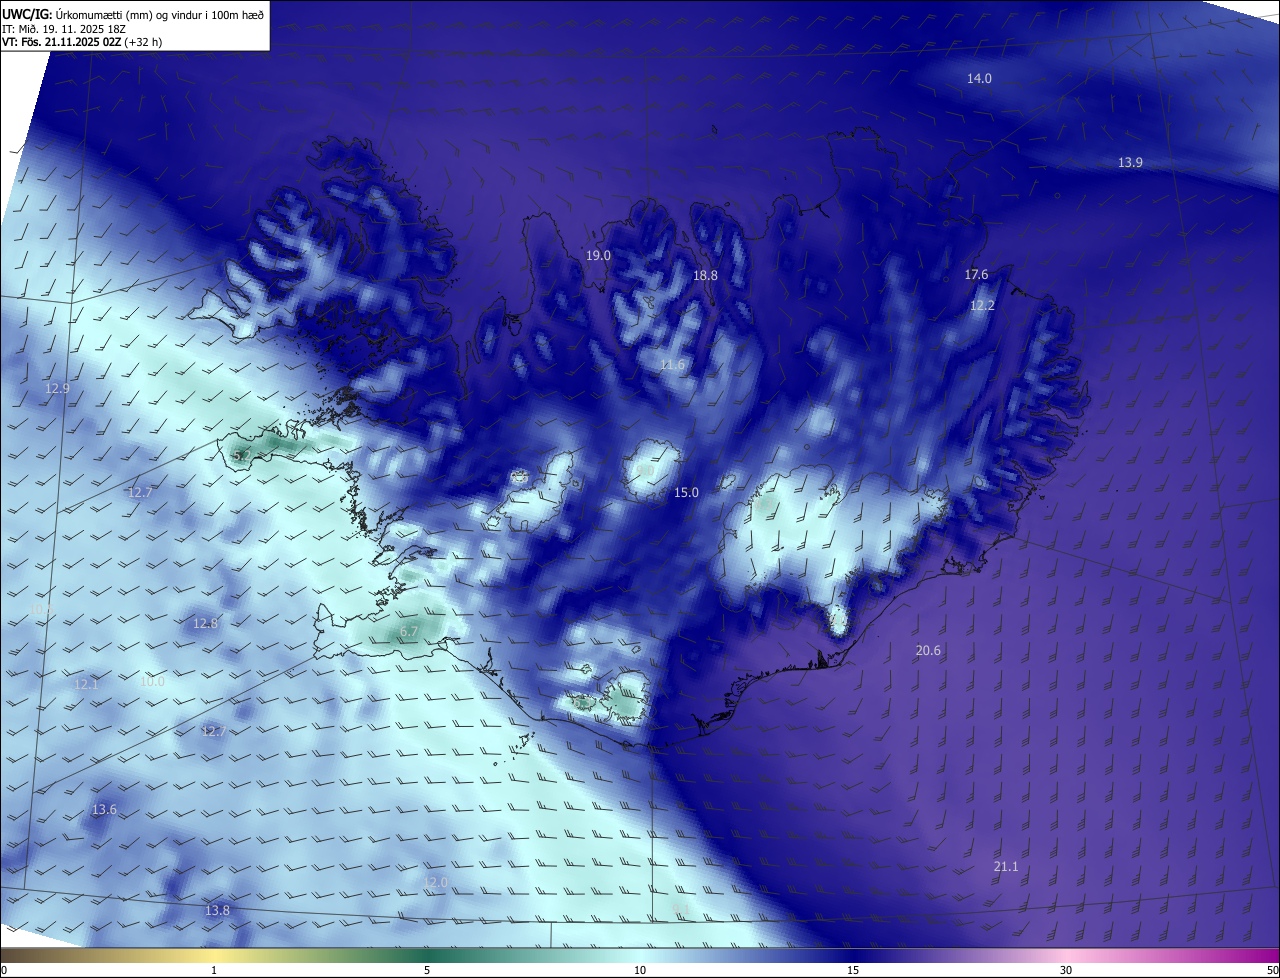Click the color scale tick label 5
Screen dimensions: 1280x978
point(427,970)
